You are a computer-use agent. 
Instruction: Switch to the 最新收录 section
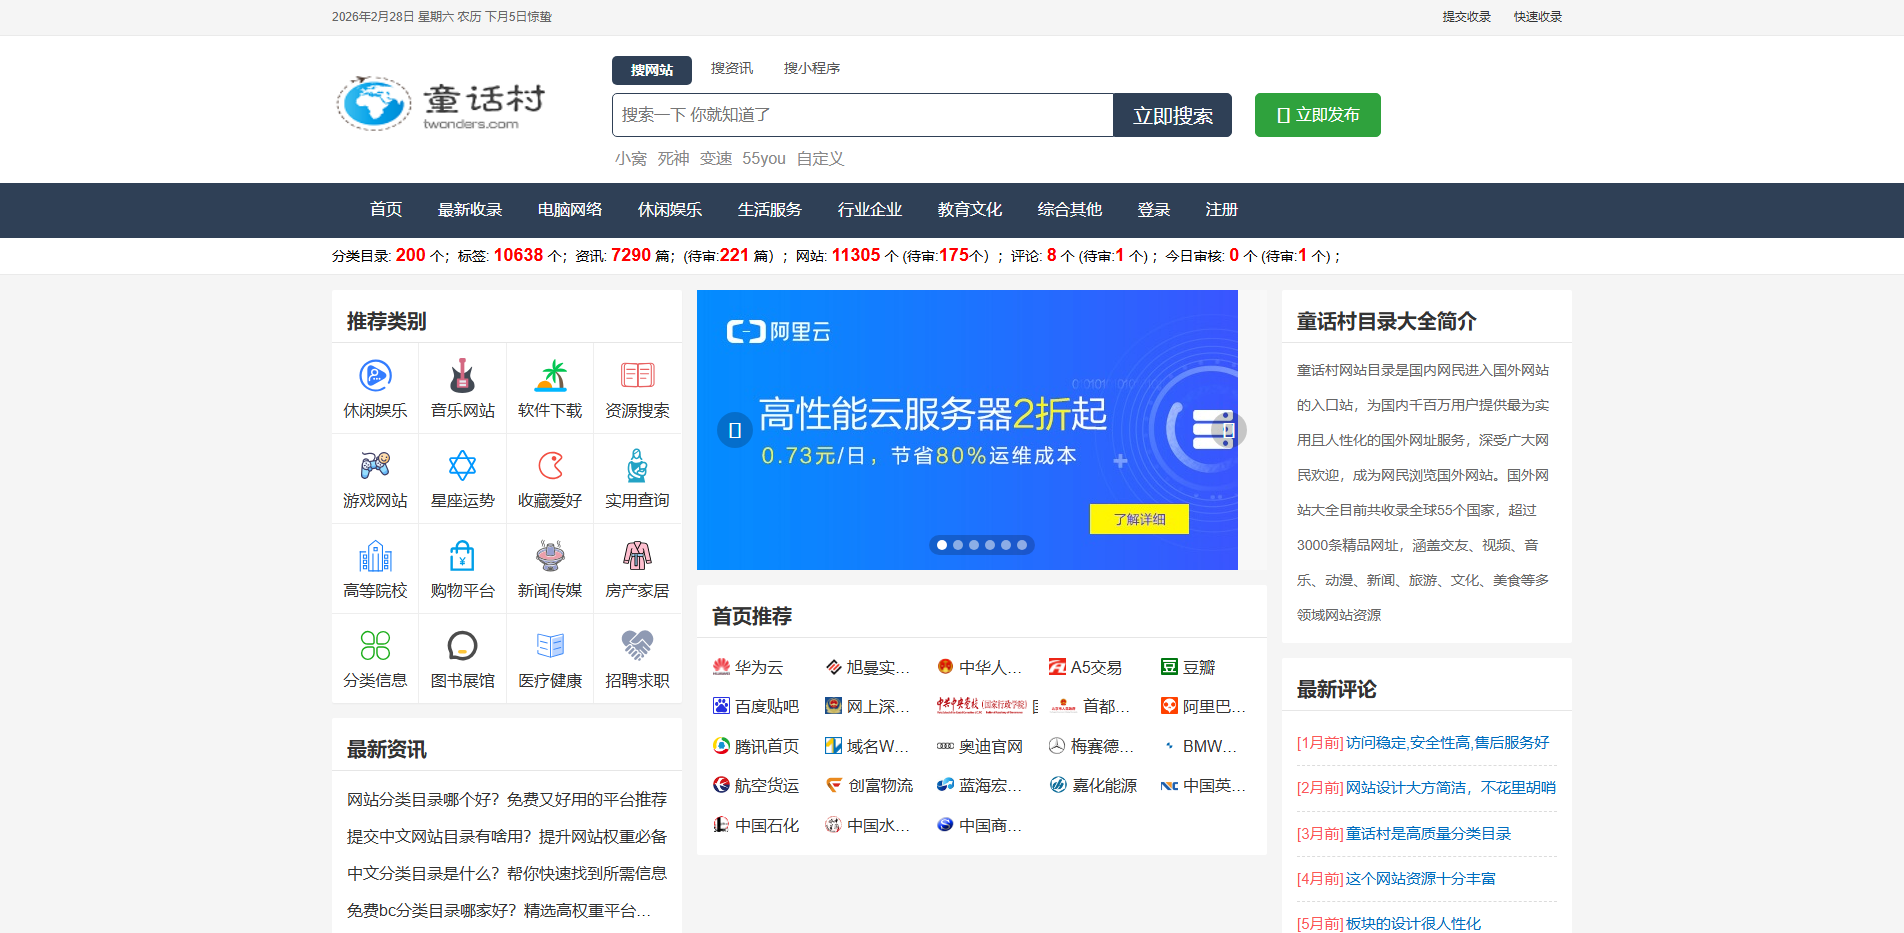(470, 210)
